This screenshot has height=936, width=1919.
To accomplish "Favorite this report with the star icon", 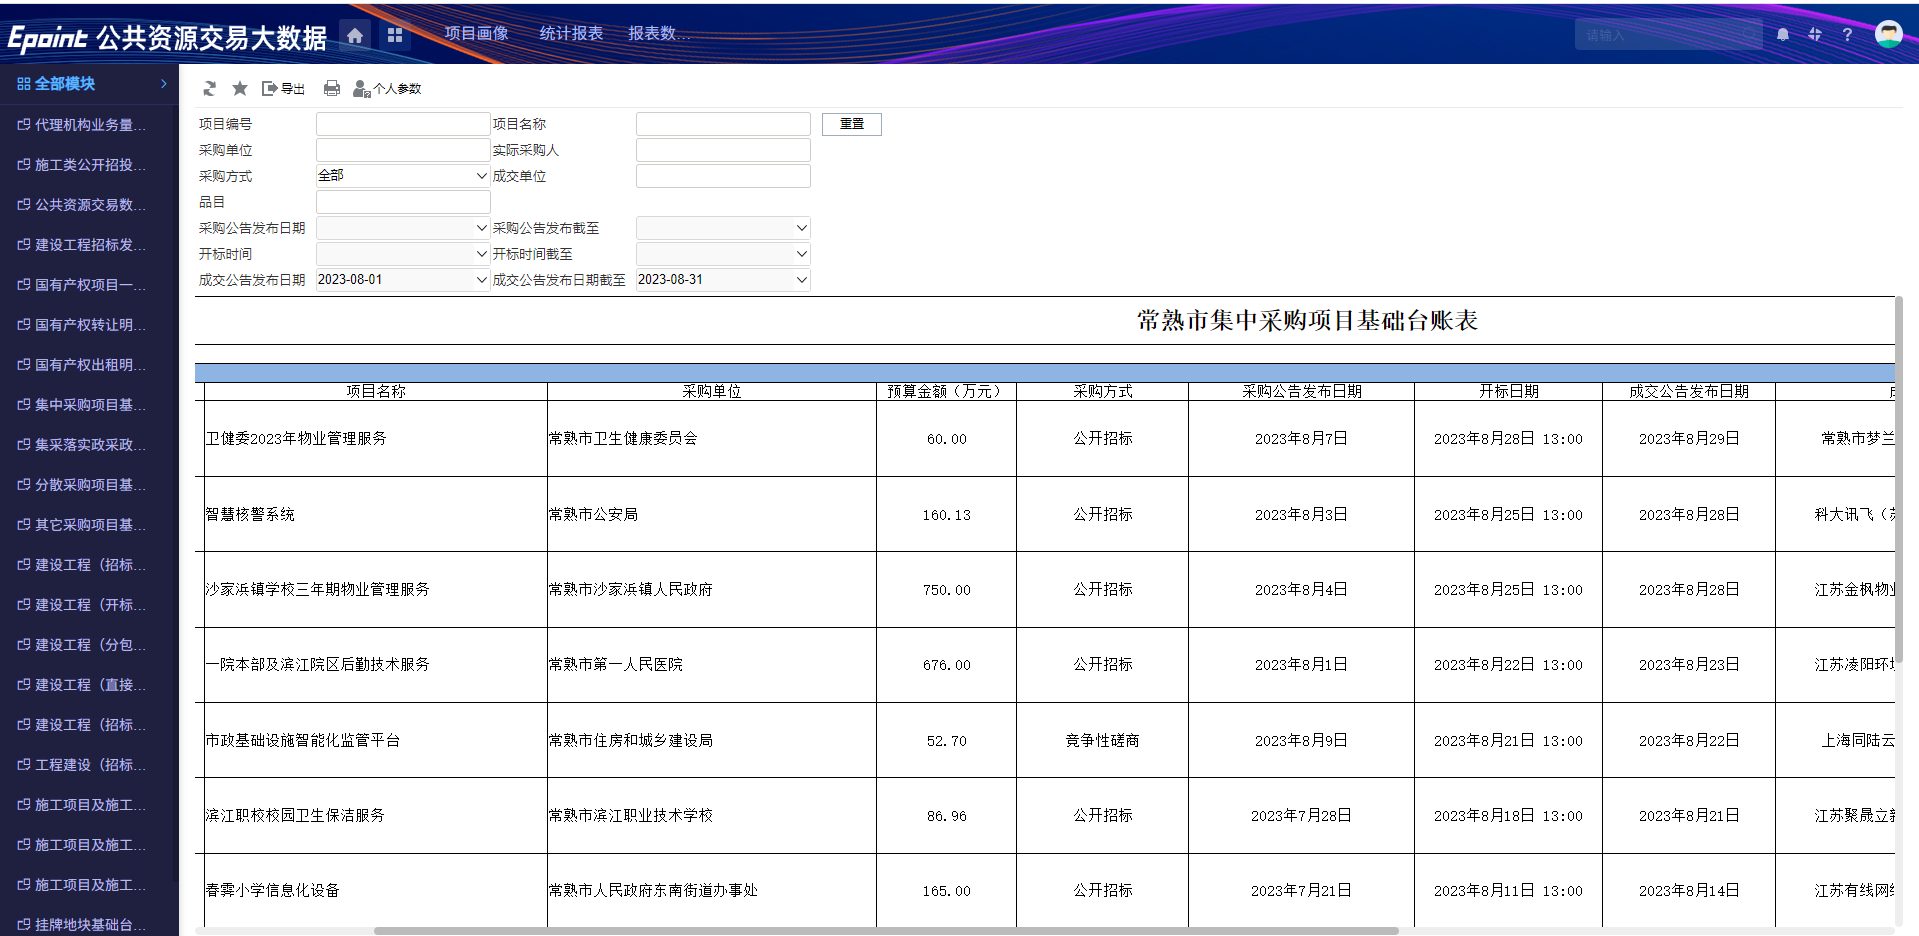I will point(240,89).
